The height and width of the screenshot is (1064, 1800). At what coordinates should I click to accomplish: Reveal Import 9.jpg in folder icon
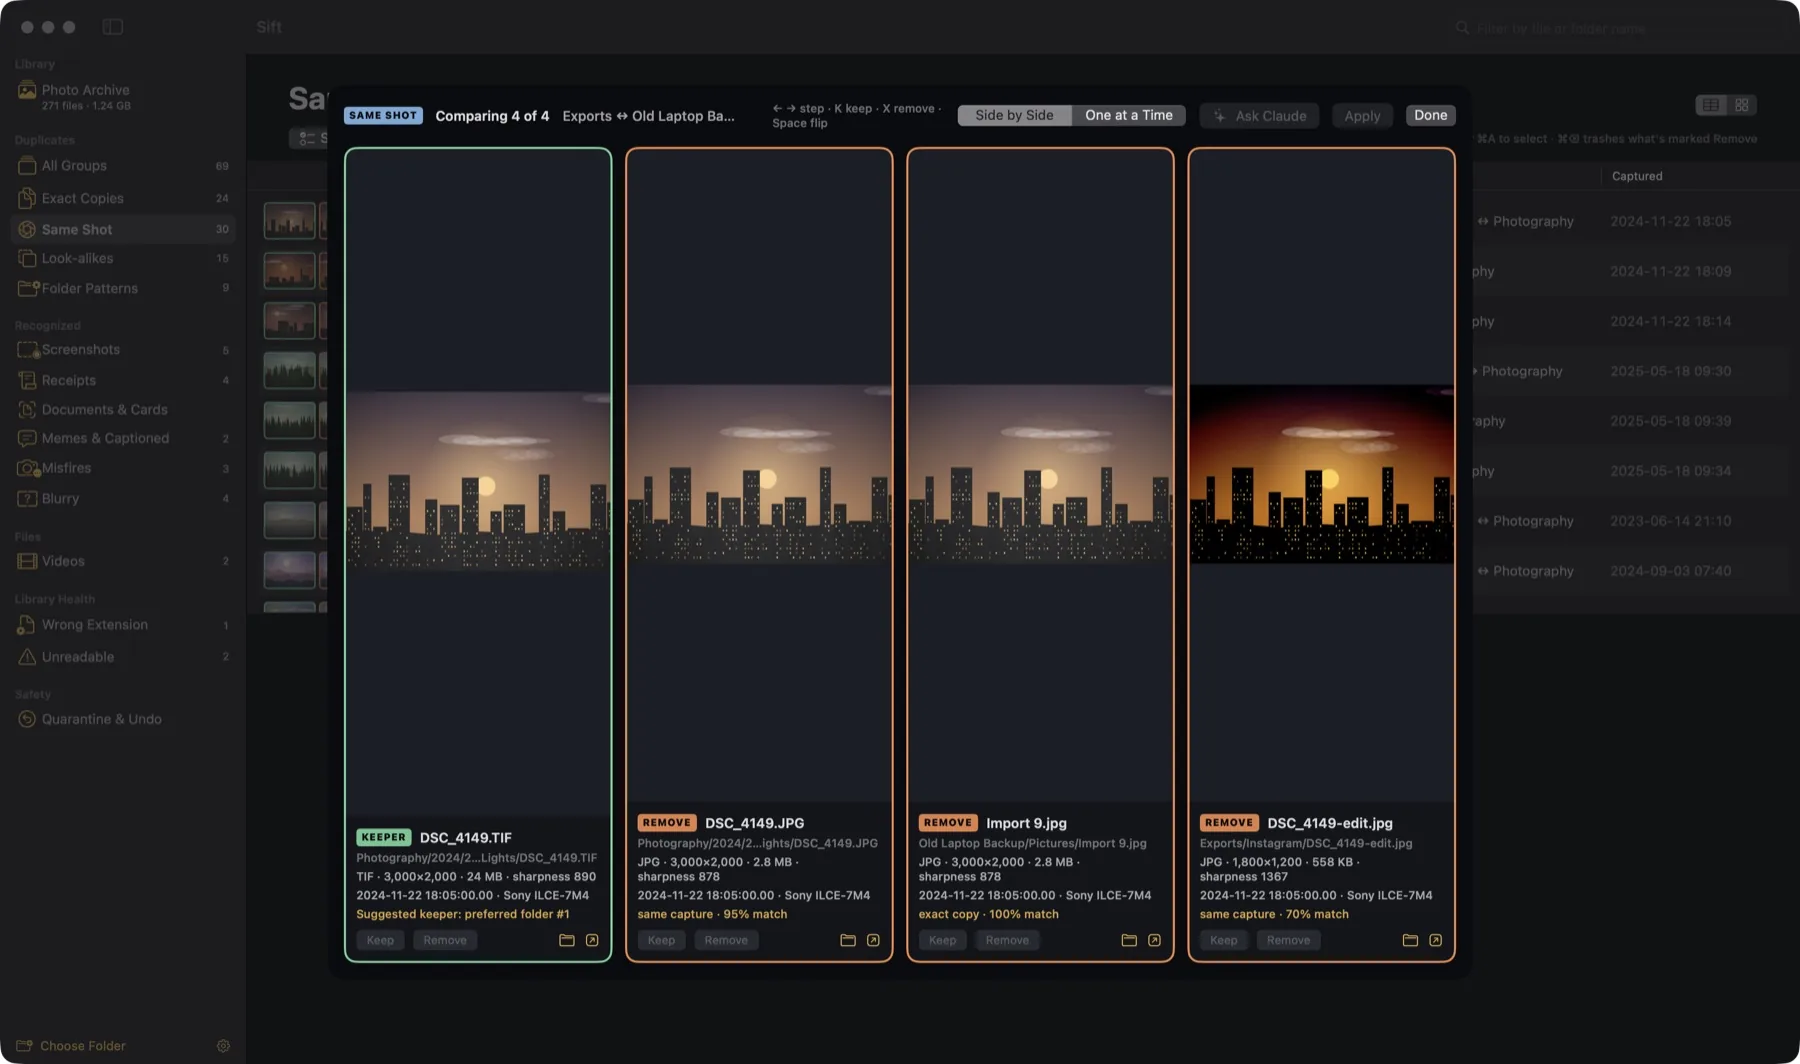(1129, 940)
